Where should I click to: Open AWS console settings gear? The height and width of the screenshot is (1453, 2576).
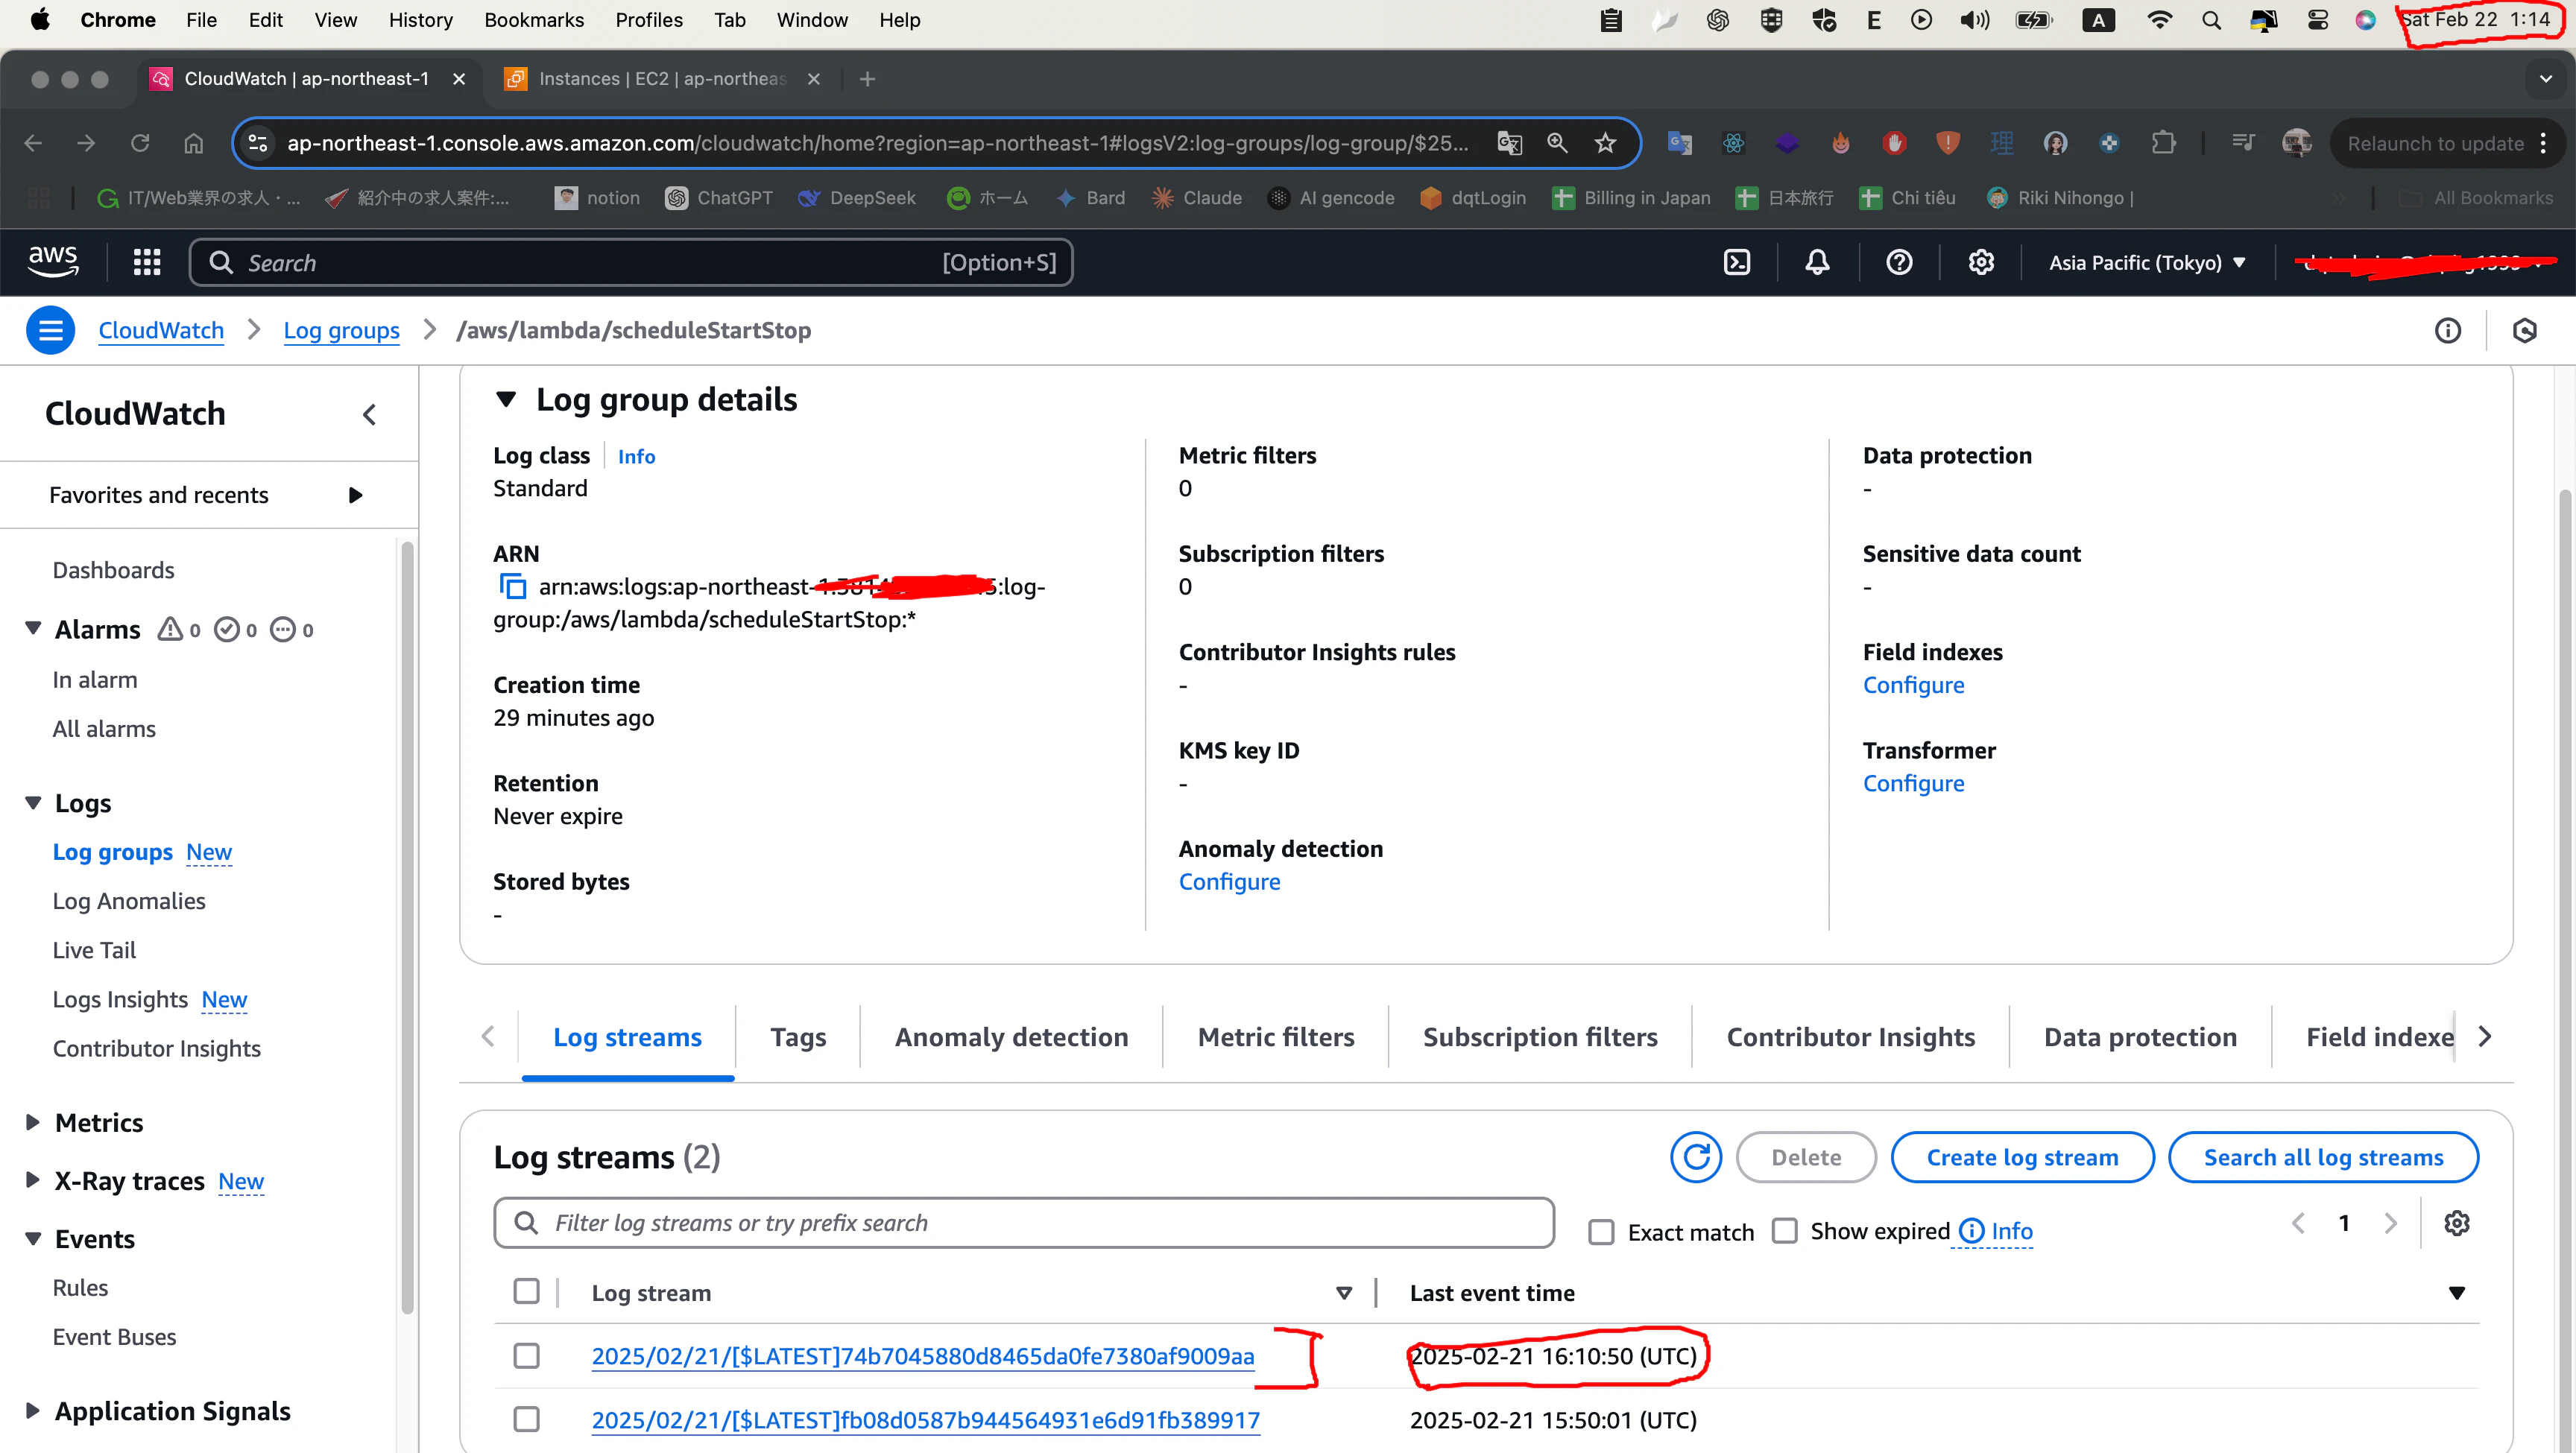coord(1981,262)
